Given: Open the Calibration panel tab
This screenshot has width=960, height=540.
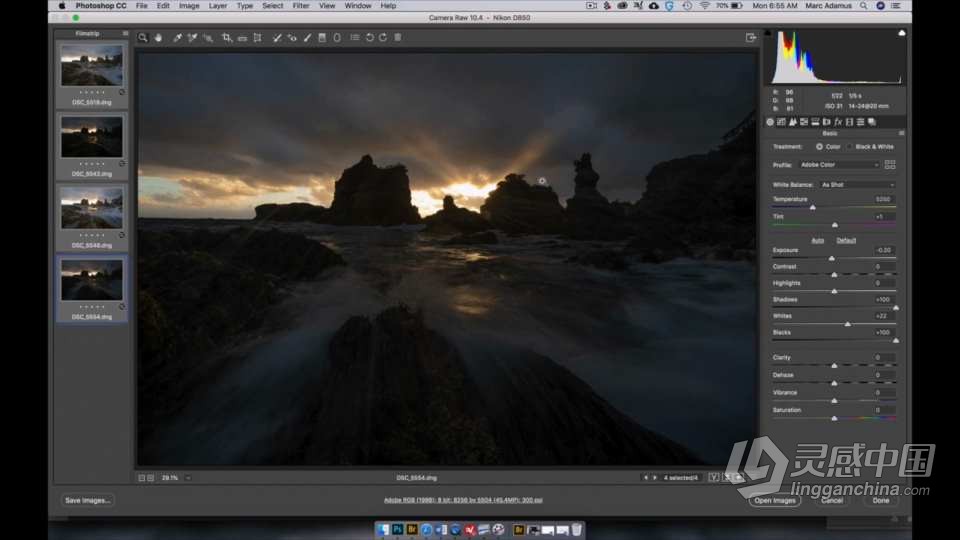Looking at the screenshot, I should click(x=849, y=122).
